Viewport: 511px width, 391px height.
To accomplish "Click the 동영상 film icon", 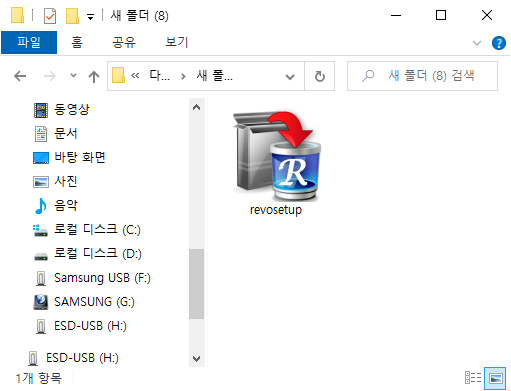I will 41,110.
